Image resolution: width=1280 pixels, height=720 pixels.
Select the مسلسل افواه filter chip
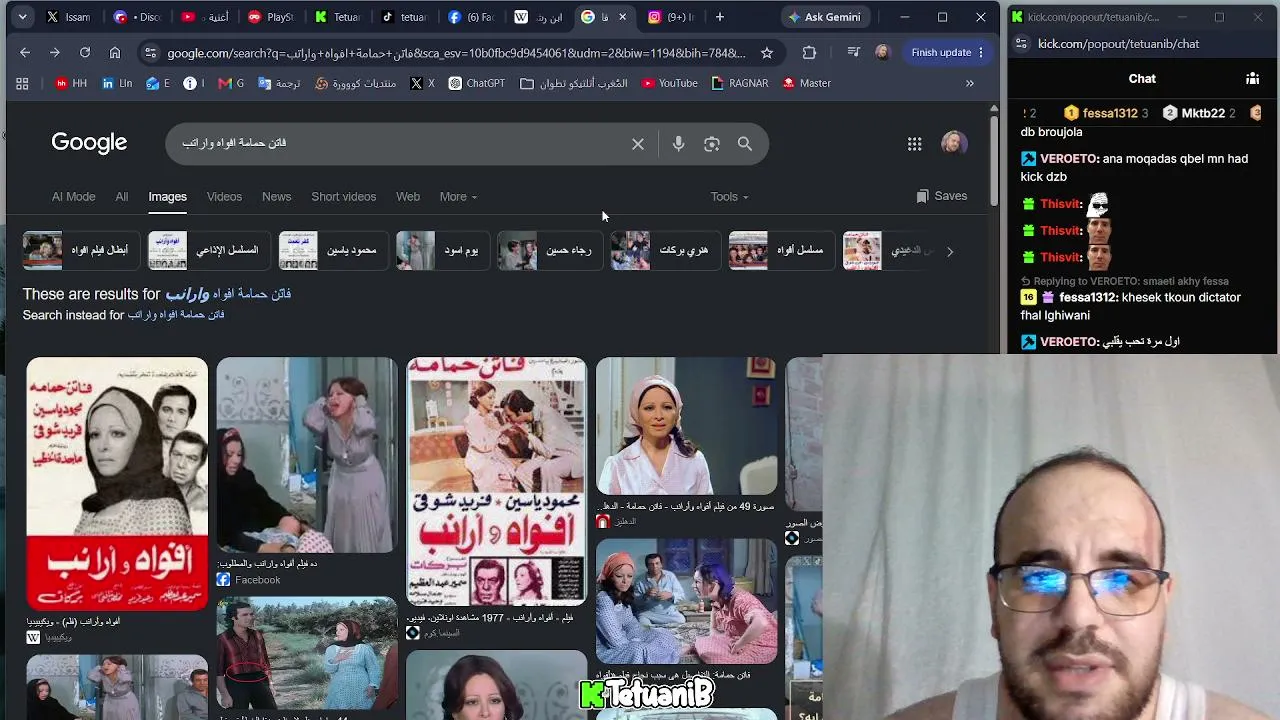(781, 251)
